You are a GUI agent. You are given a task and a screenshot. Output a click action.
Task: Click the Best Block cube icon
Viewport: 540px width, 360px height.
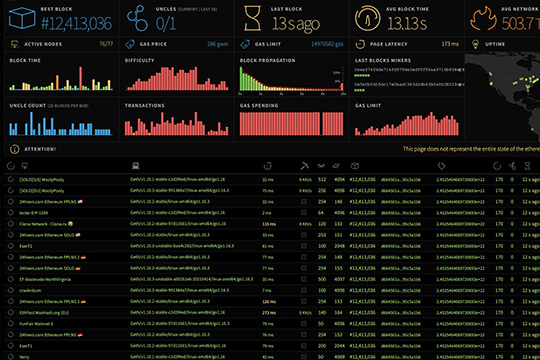click(x=22, y=18)
